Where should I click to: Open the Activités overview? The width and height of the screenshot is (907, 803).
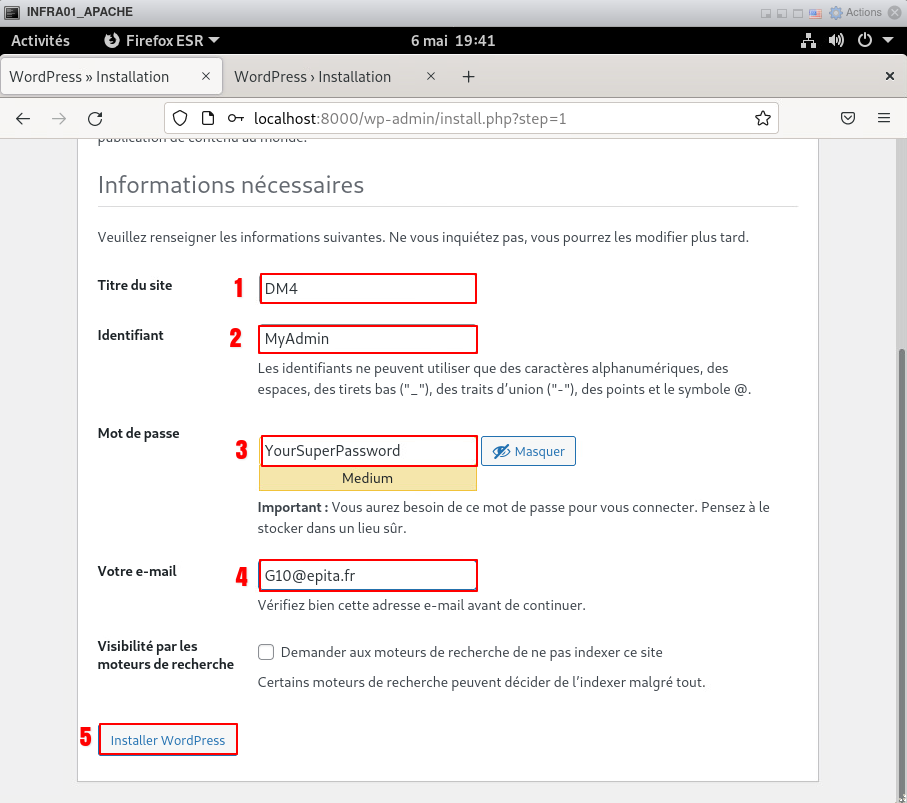(x=40, y=41)
